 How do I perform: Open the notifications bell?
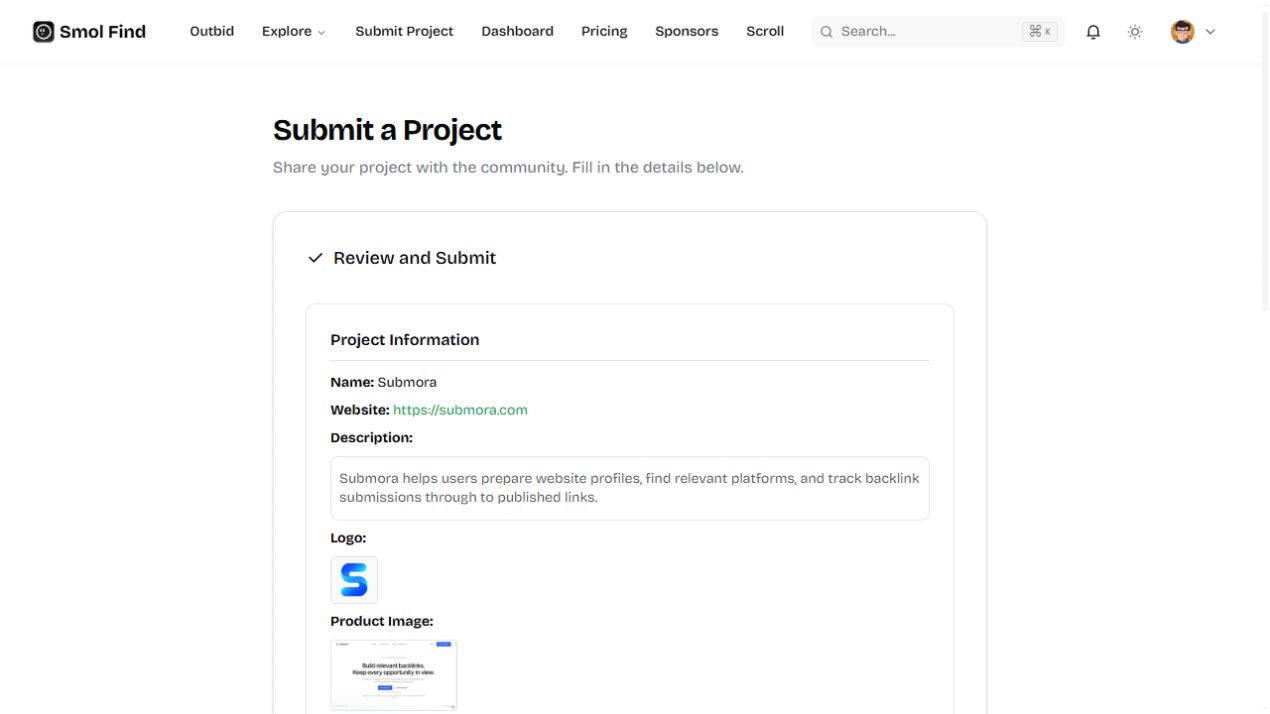pyautogui.click(x=1093, y=32)
